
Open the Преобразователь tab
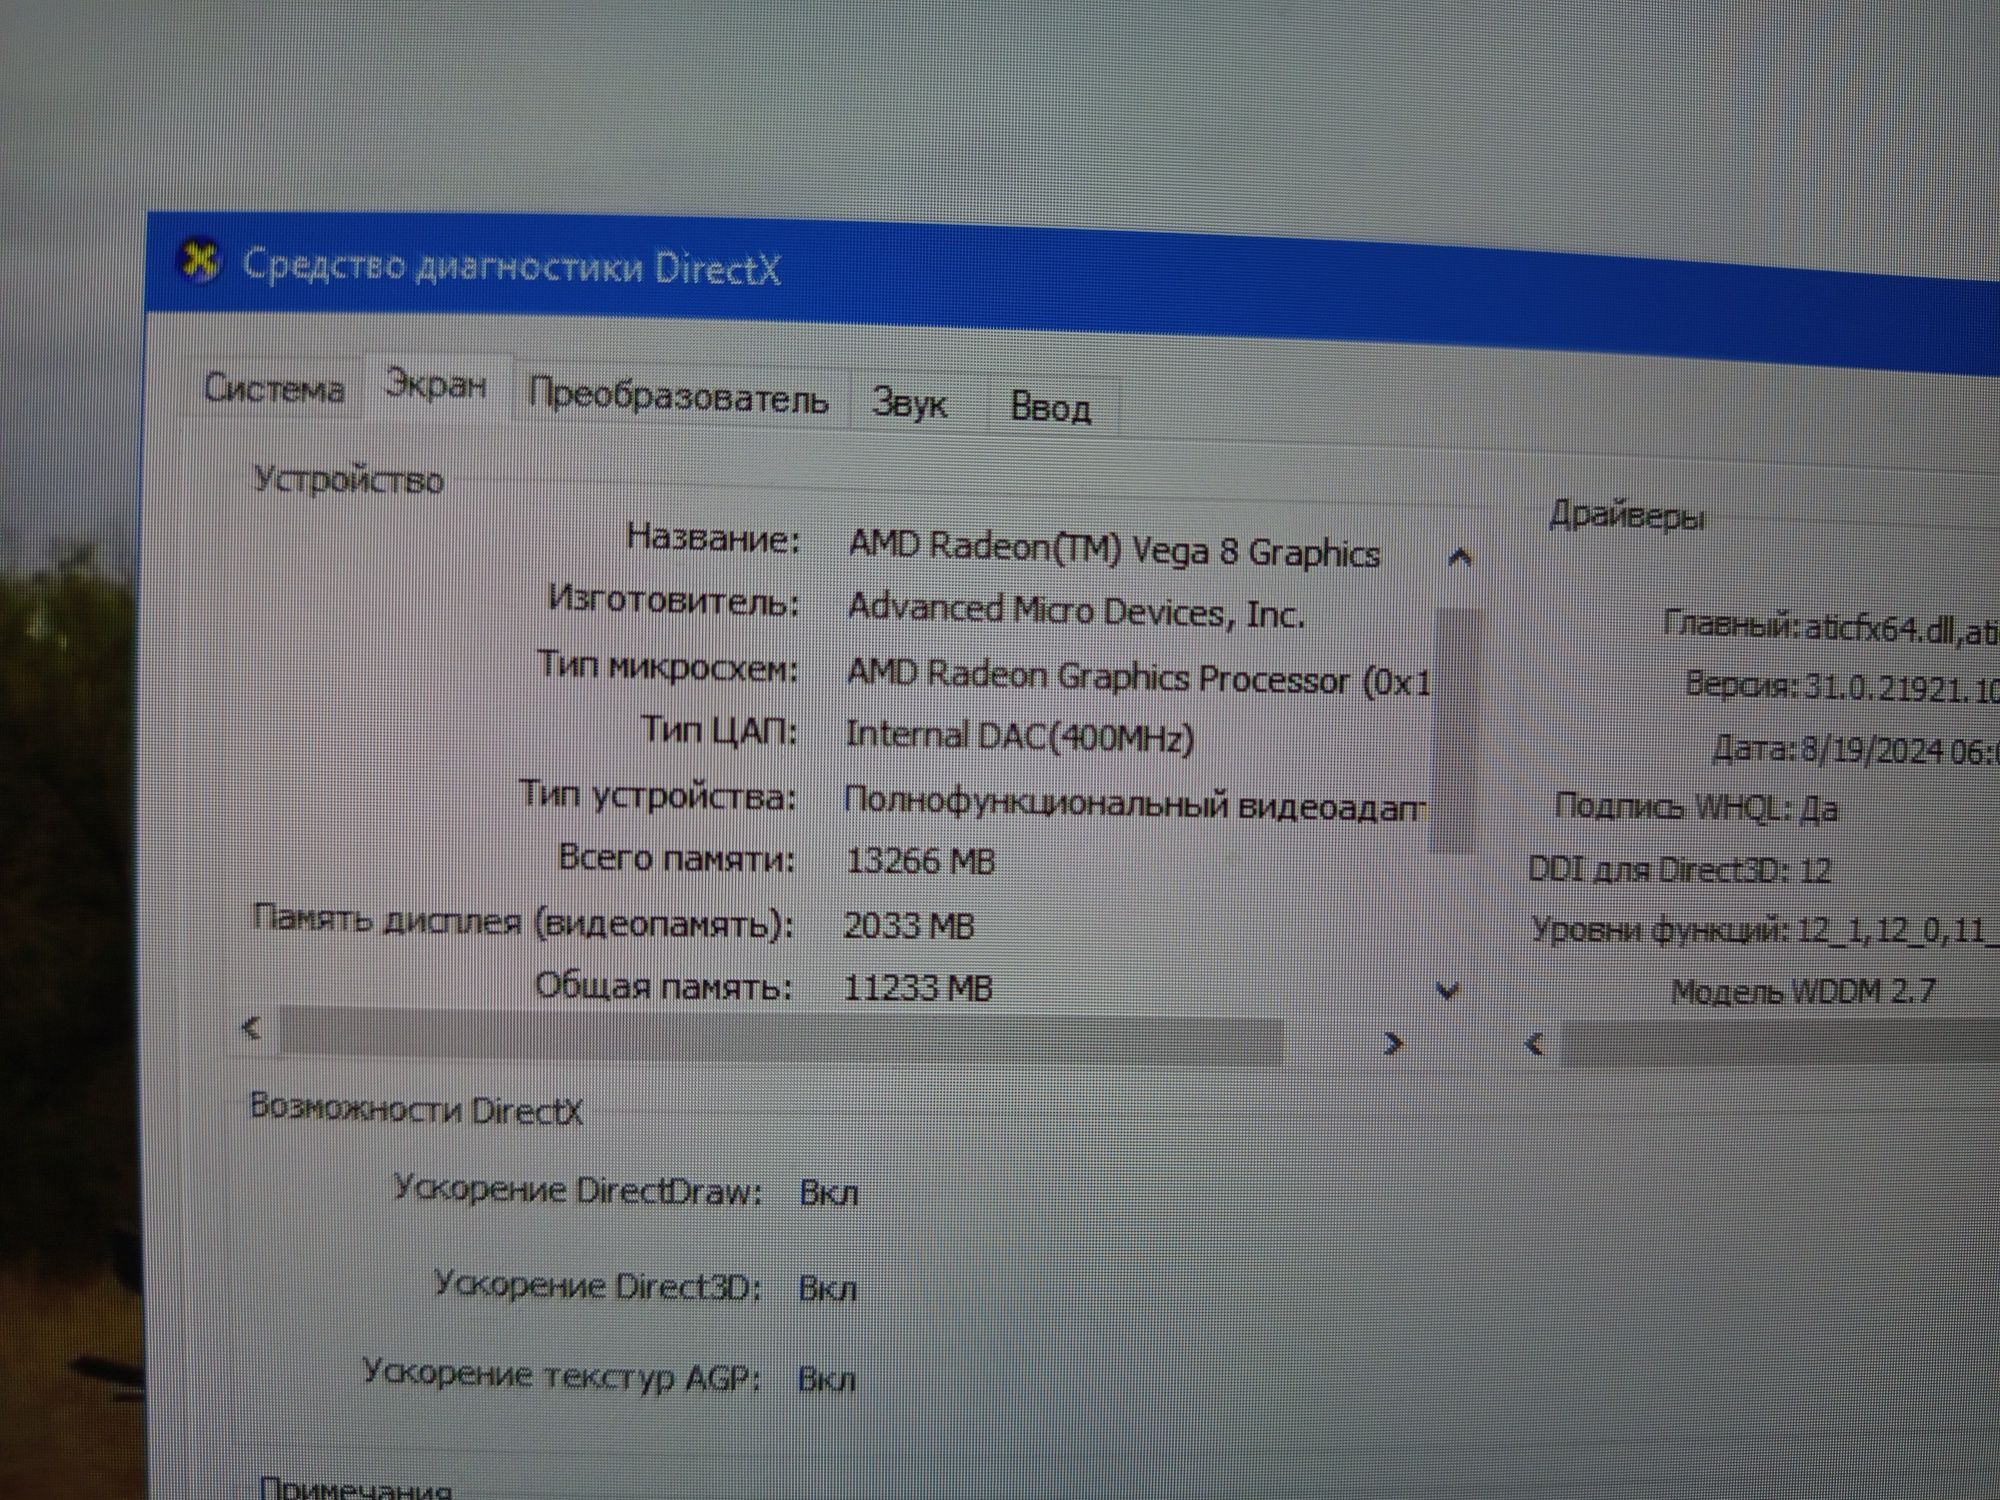pyautogui.click(x=678, y=398)
